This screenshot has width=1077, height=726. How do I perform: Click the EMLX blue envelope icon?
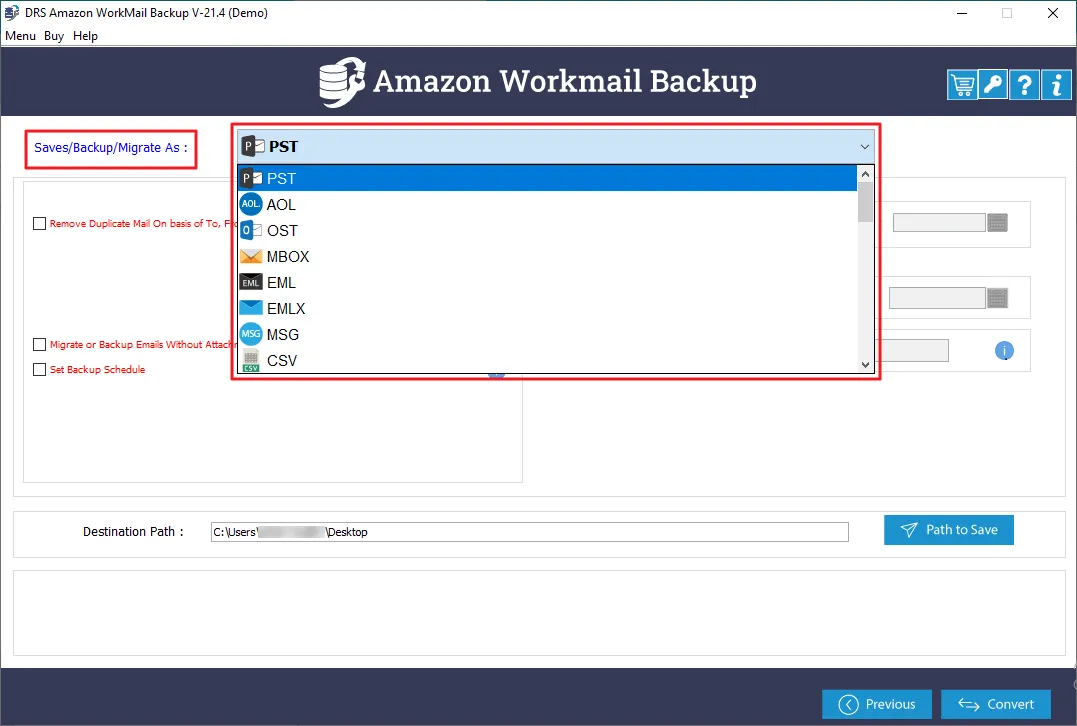point(251,308)
